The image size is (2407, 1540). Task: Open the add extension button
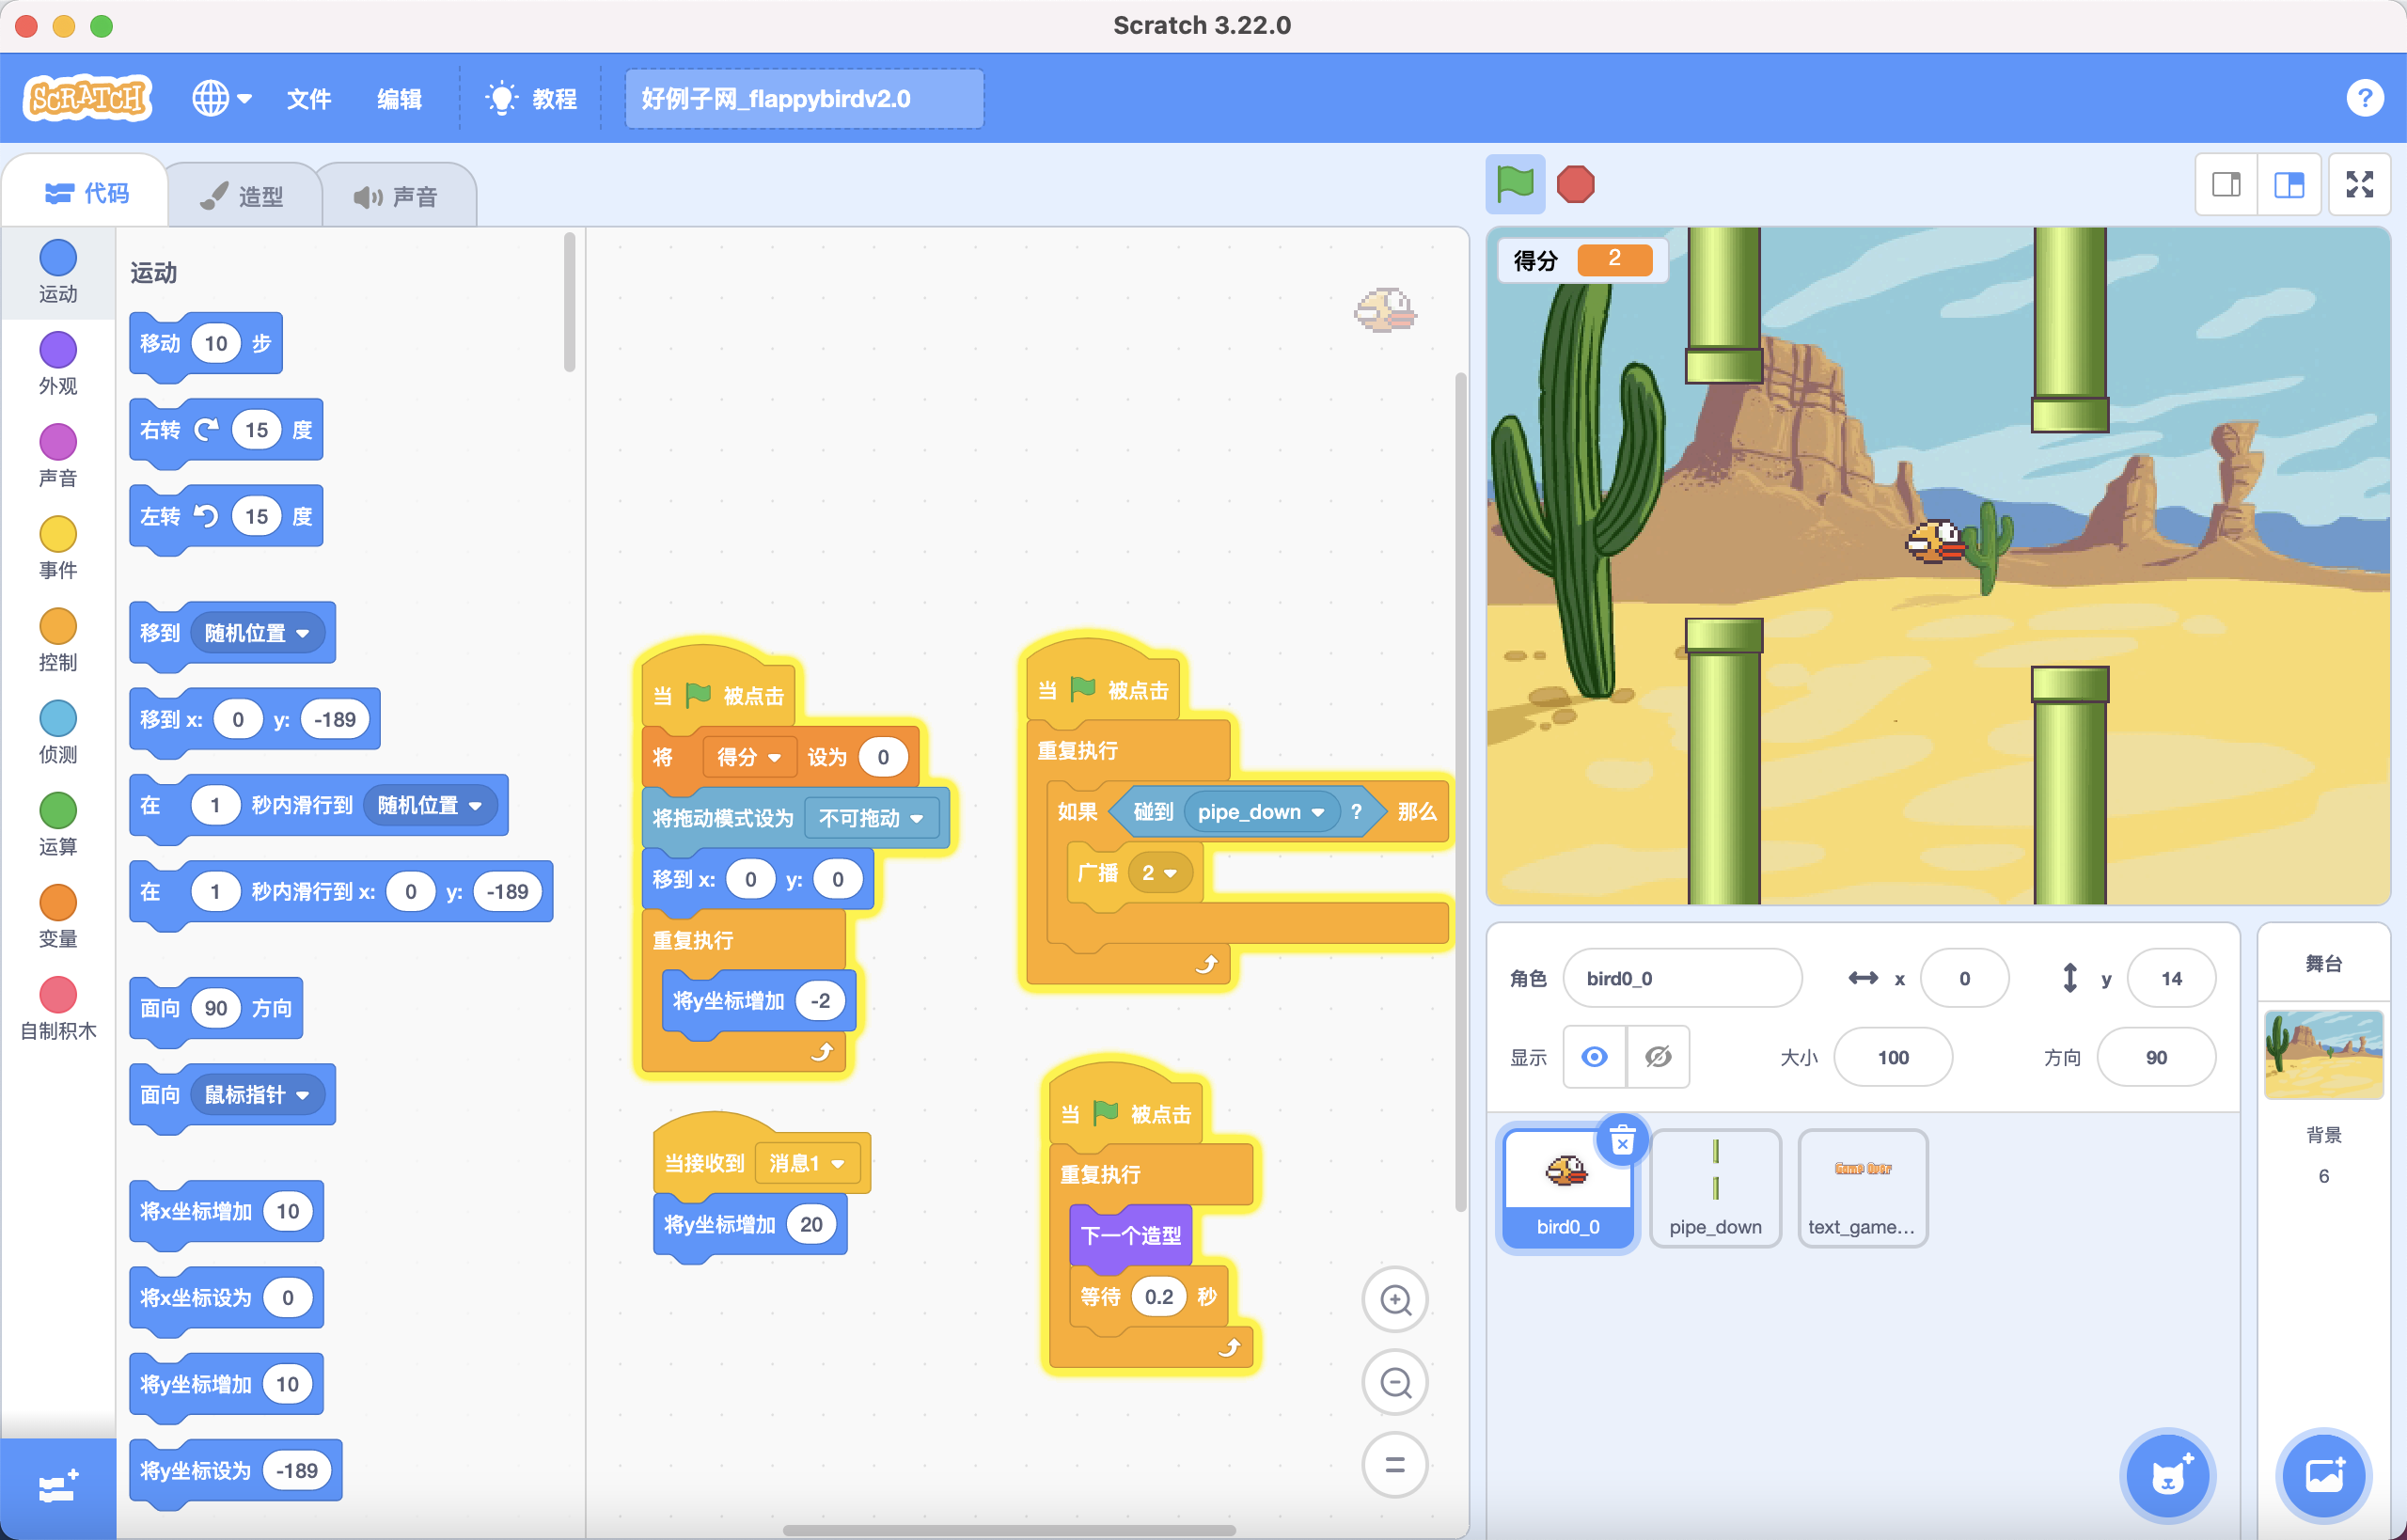tap(58, 1488)
